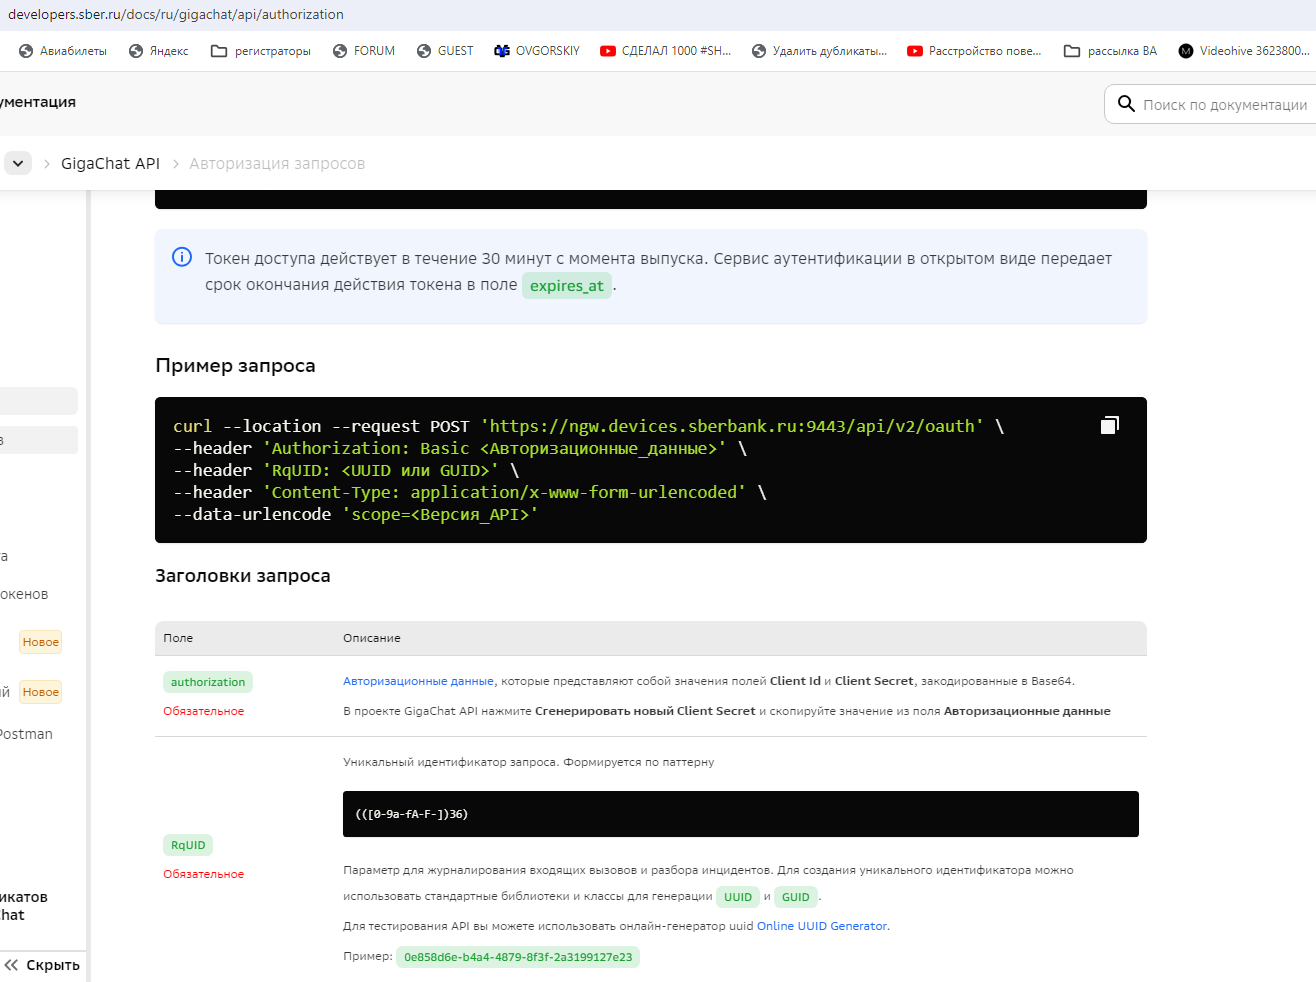This screenshot has height=982, width=1316.
Task: Open the Videohive bookmark
Action: tap(1243, 51)
